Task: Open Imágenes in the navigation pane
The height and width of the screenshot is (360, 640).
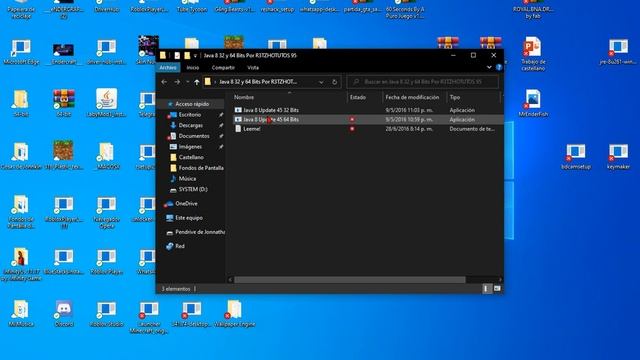Action: coord(190,147)
